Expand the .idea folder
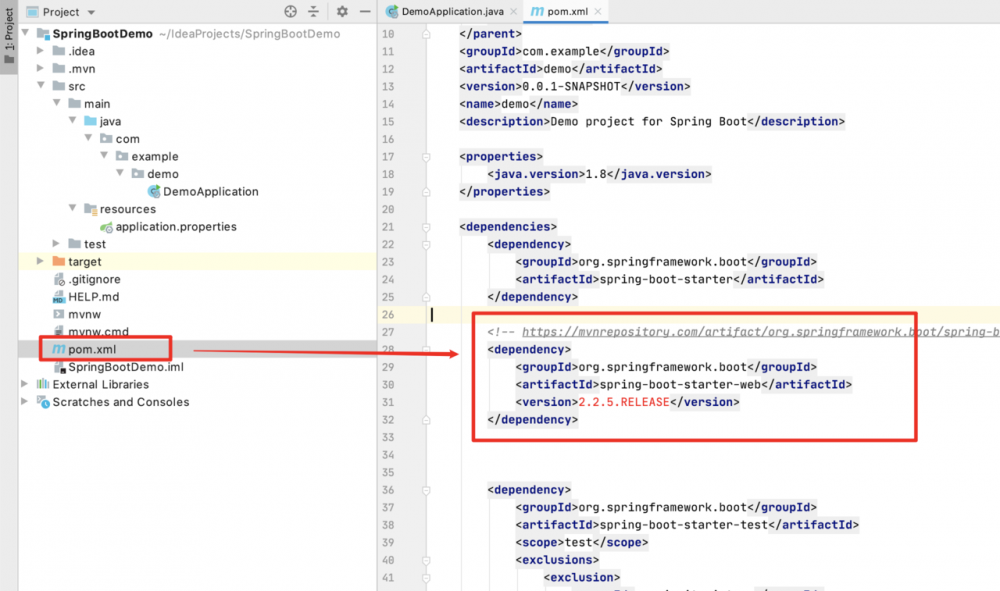1000x591 pixels. [x=40, y=50]
